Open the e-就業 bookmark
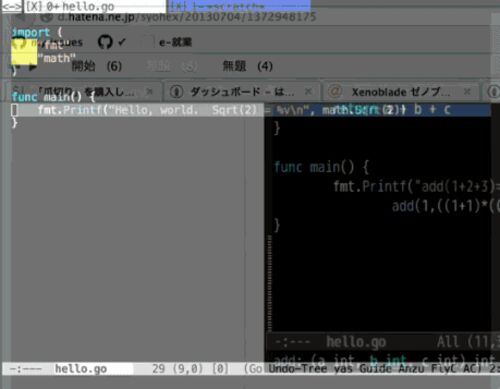Viewport: 500px width, 389px height. [175, 42]
